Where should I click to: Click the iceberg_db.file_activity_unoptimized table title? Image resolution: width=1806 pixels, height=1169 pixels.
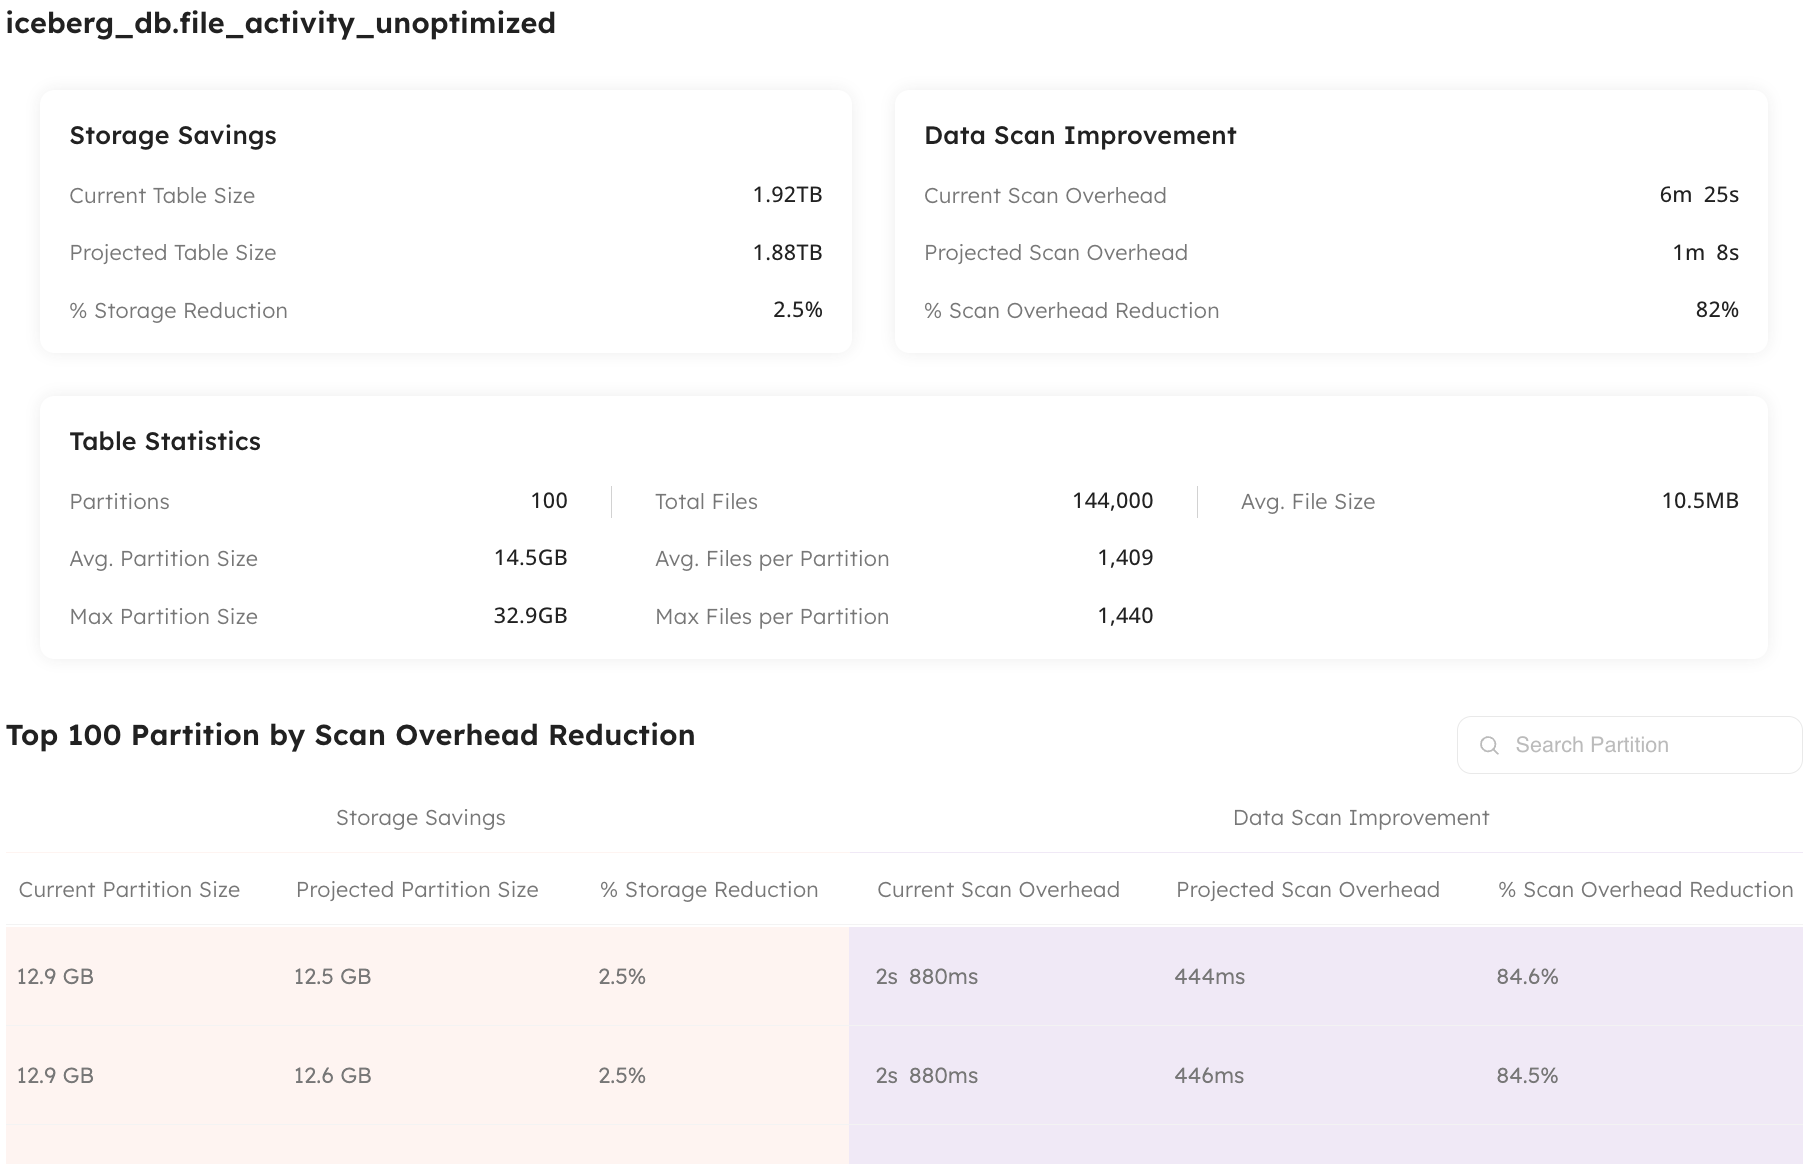pyautogui.click(x=280, y=23)
